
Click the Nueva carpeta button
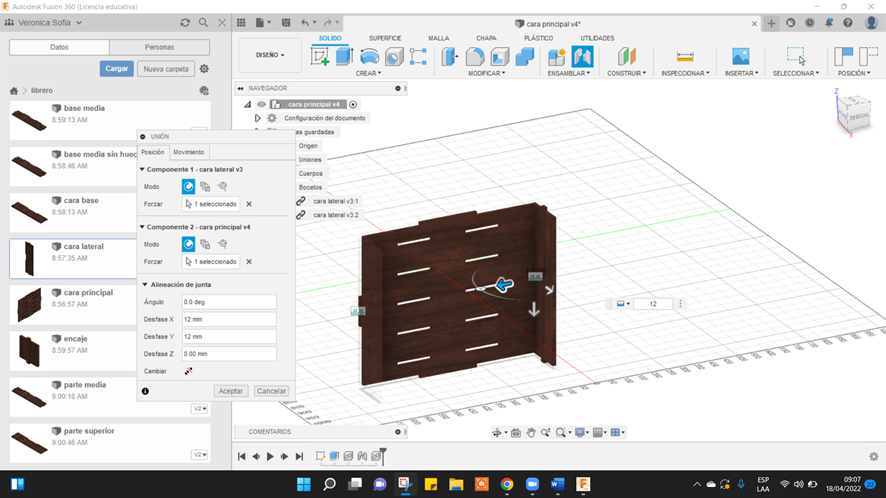(165, 69)
